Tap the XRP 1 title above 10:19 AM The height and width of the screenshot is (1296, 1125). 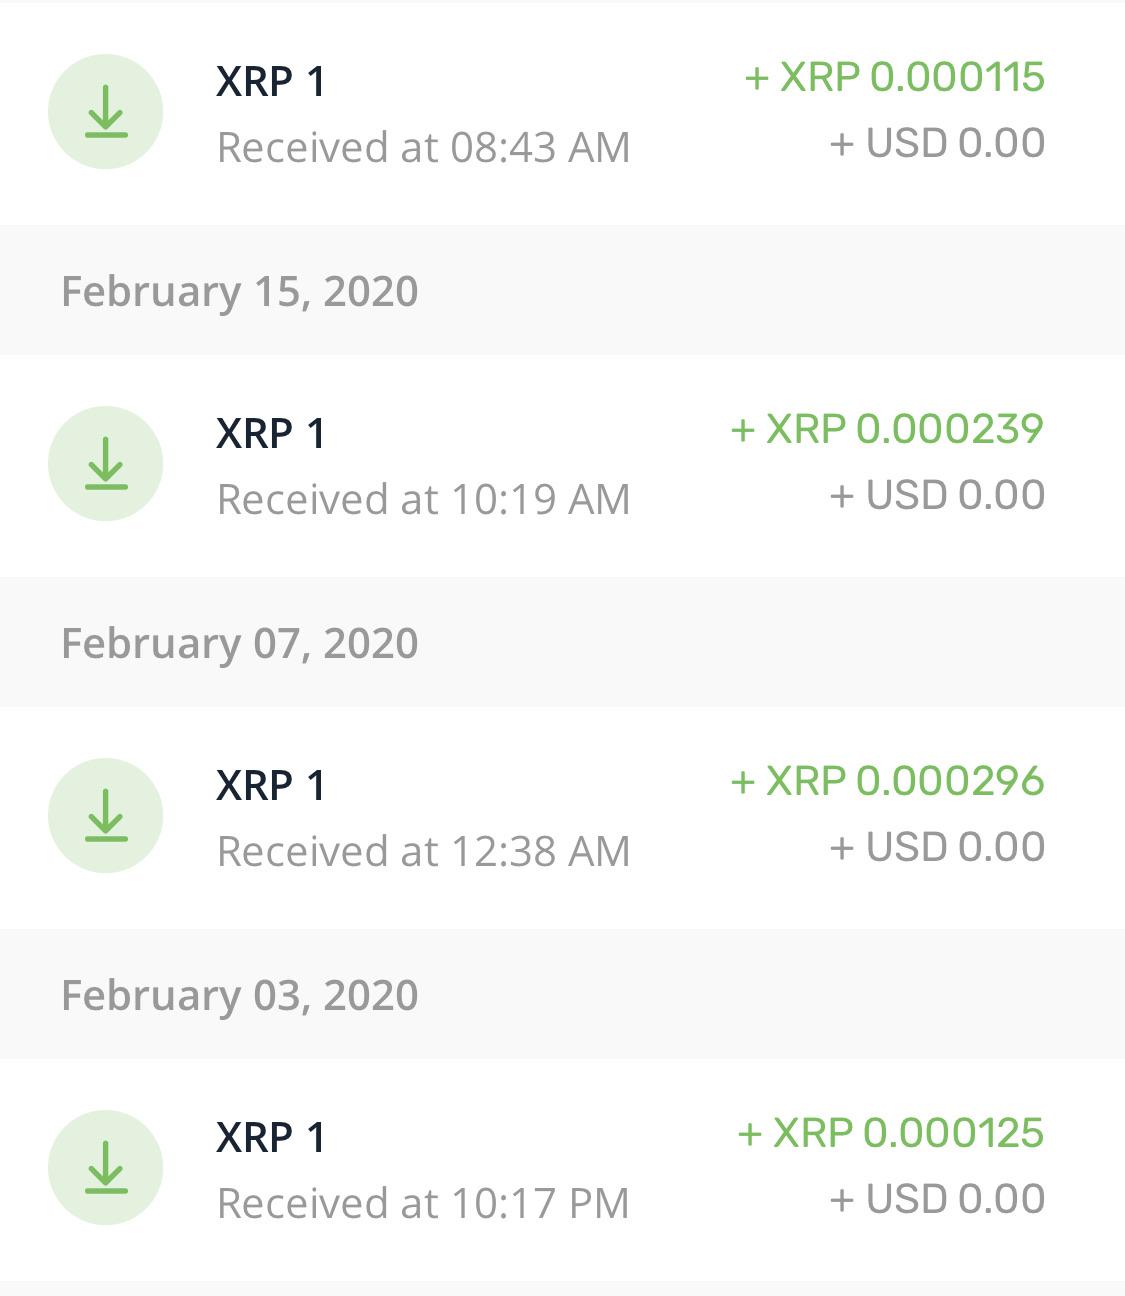pos(271,434)
